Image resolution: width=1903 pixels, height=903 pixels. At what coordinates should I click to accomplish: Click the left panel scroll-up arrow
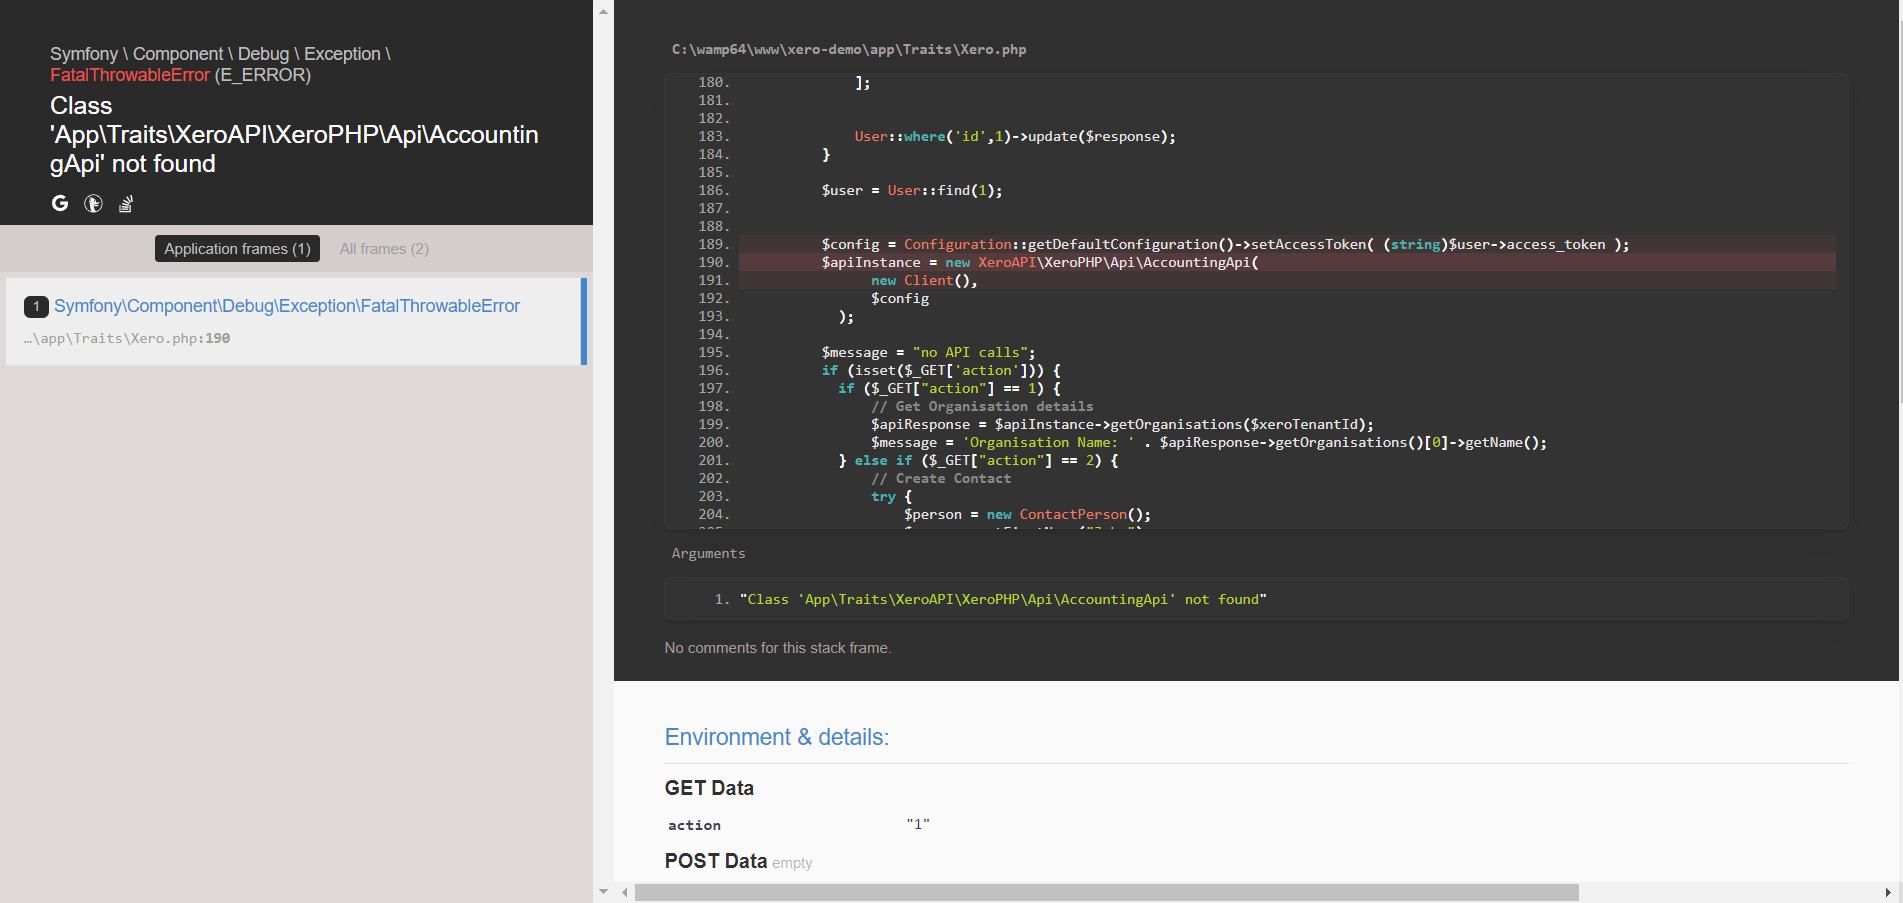point(603,11)
